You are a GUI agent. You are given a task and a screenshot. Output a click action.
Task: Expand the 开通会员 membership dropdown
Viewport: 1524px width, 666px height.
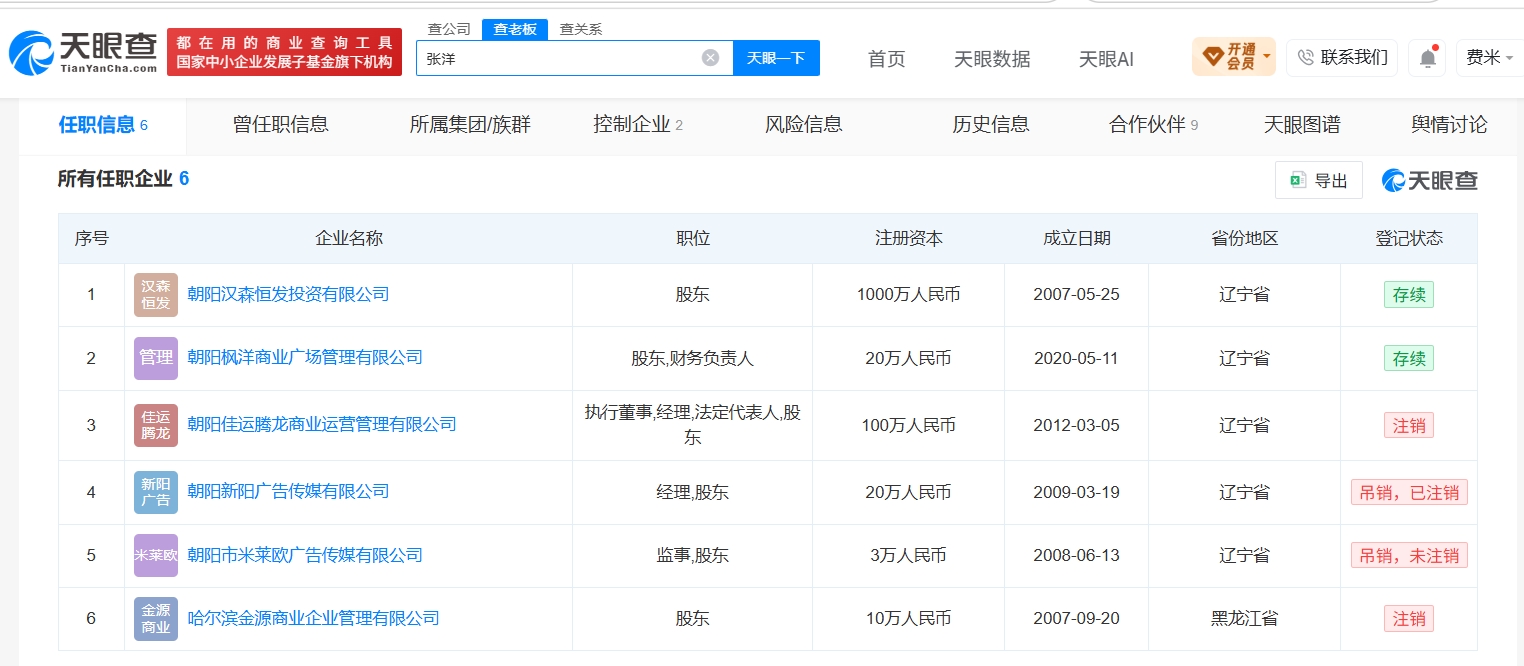1233,57
